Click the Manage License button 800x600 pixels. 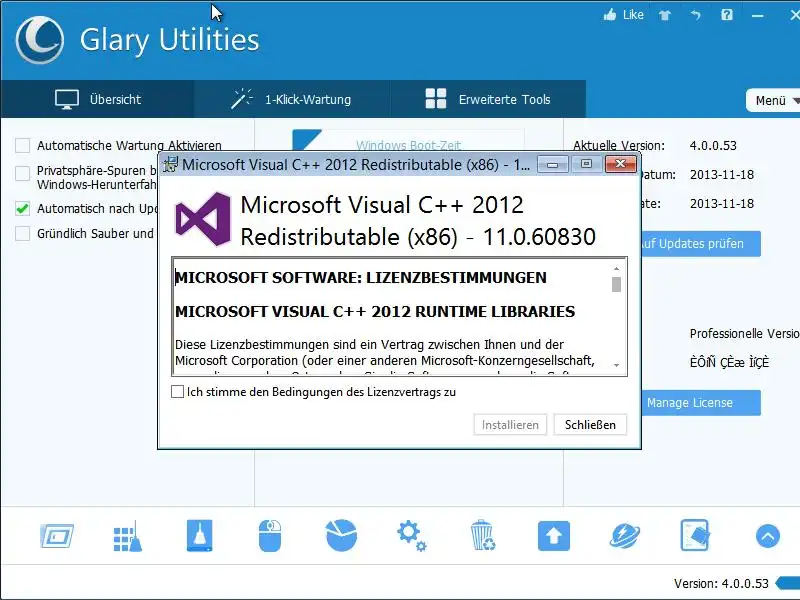click(x=701, y=403)
